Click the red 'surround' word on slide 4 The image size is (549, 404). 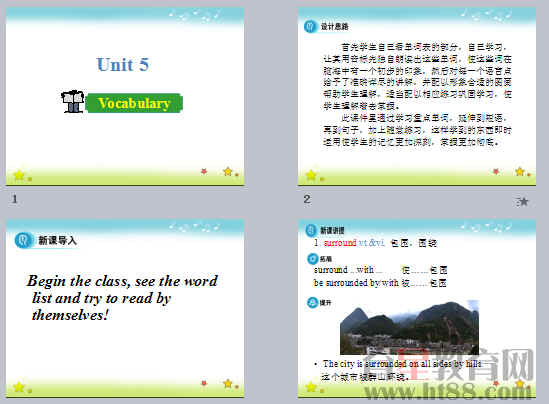(x=340, y=243)
